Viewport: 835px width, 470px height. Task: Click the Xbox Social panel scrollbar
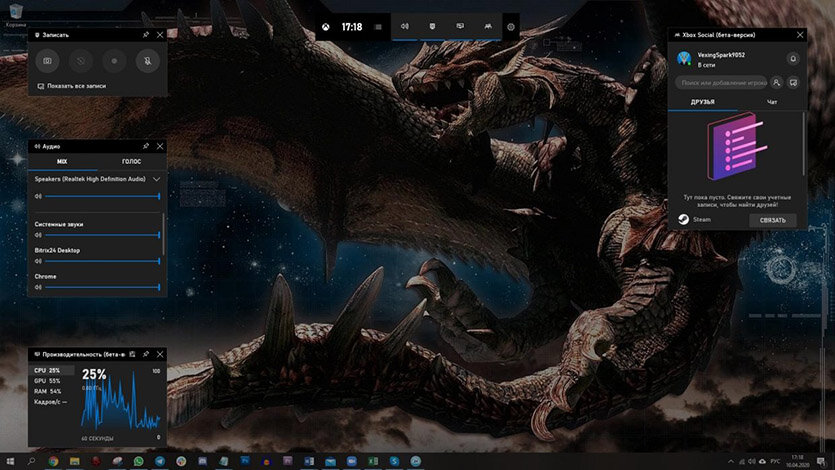pos(804,144)
